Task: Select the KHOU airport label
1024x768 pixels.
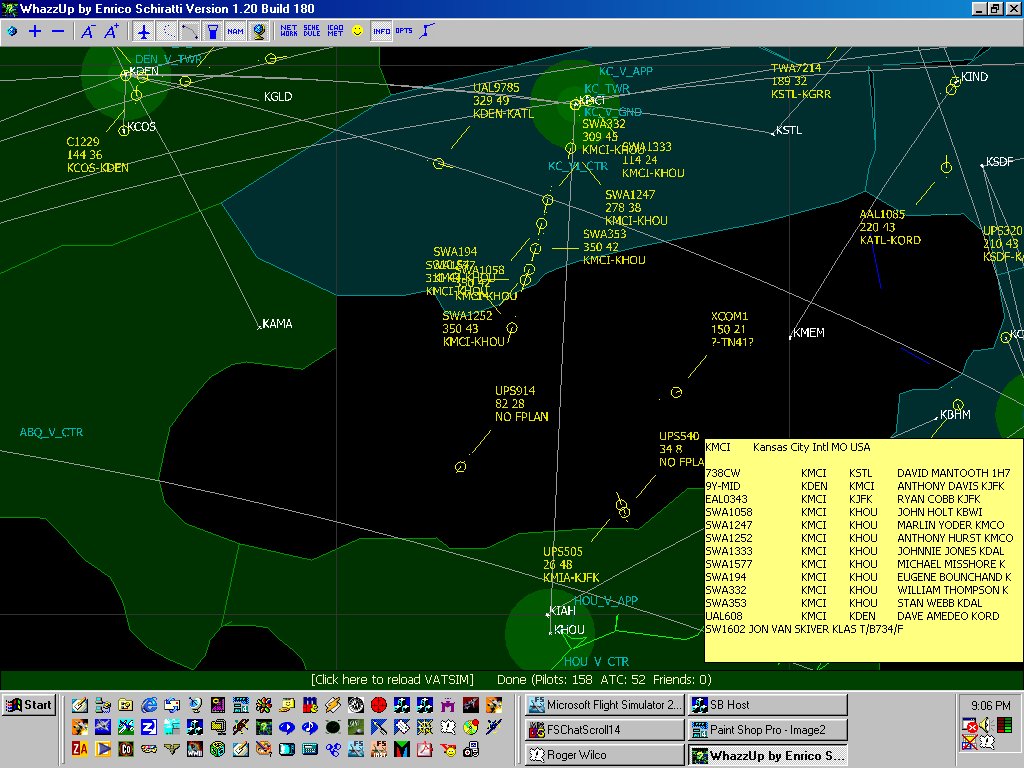Action: (569, 630)
